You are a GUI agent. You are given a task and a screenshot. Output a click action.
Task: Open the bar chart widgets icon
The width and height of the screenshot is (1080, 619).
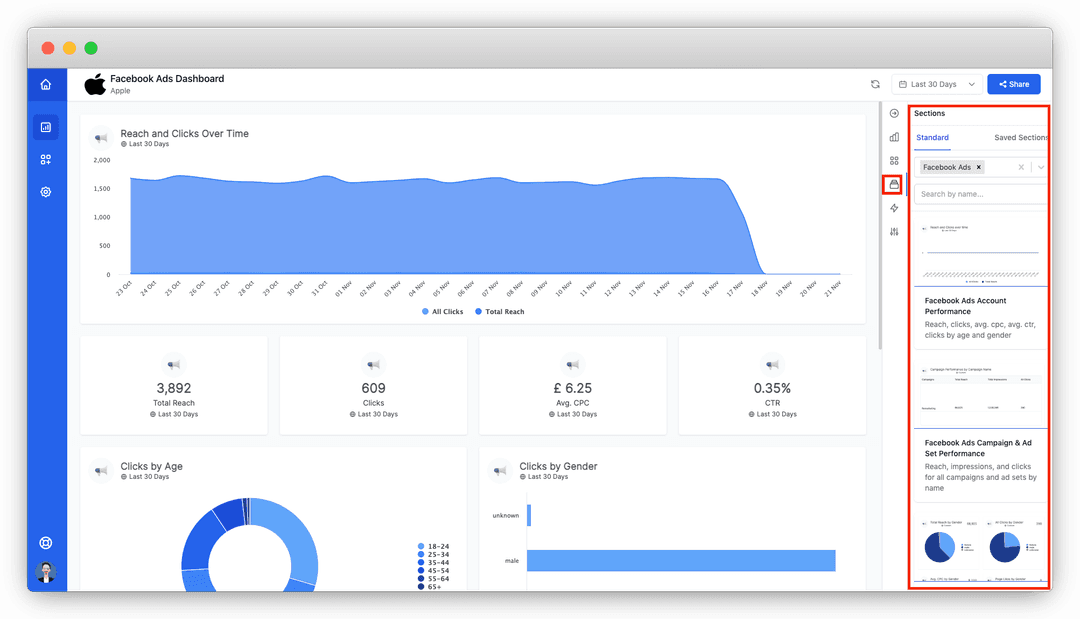click(894, 137)
